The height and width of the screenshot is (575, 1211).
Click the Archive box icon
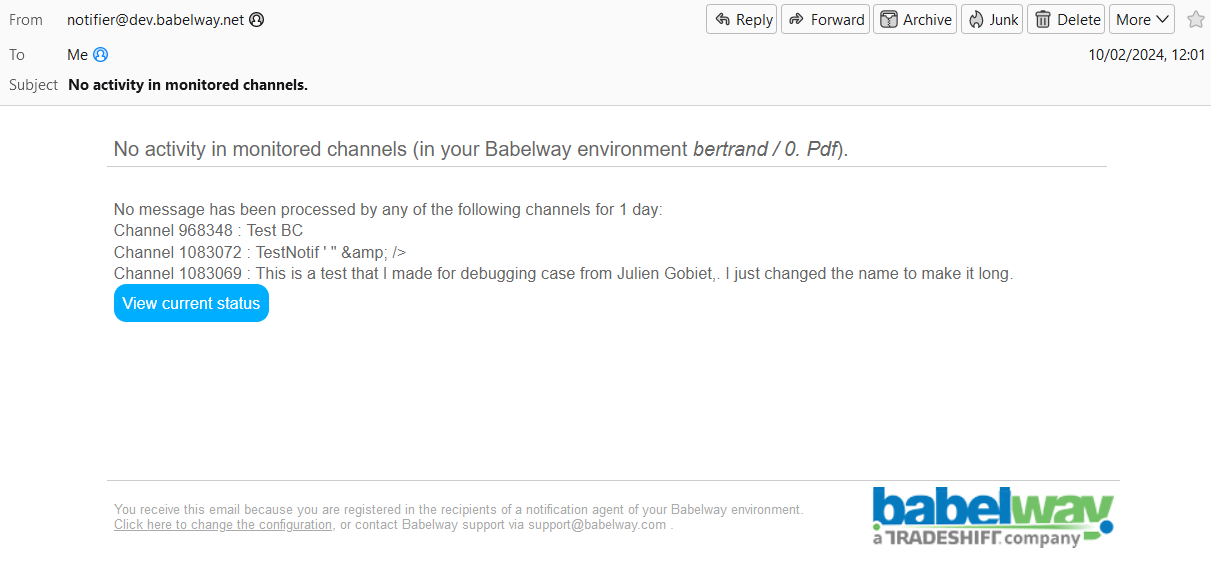[x=889, y=19]
